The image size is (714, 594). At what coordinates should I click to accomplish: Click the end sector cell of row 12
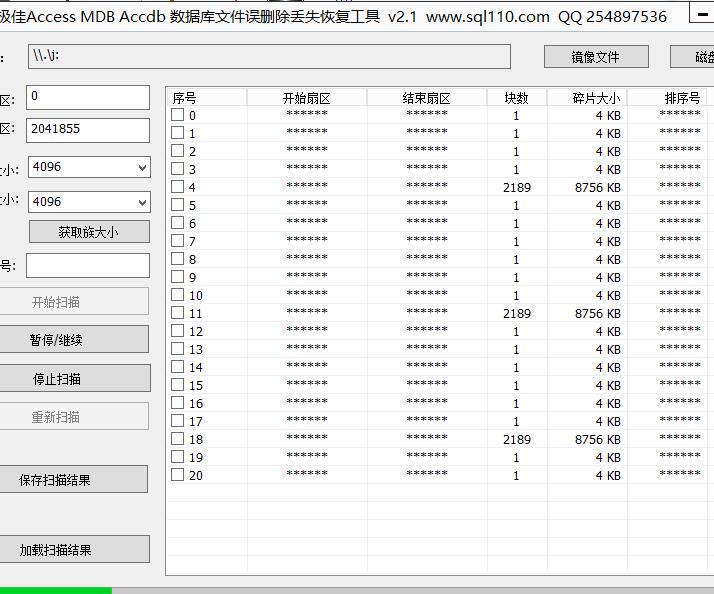(427, 330)
